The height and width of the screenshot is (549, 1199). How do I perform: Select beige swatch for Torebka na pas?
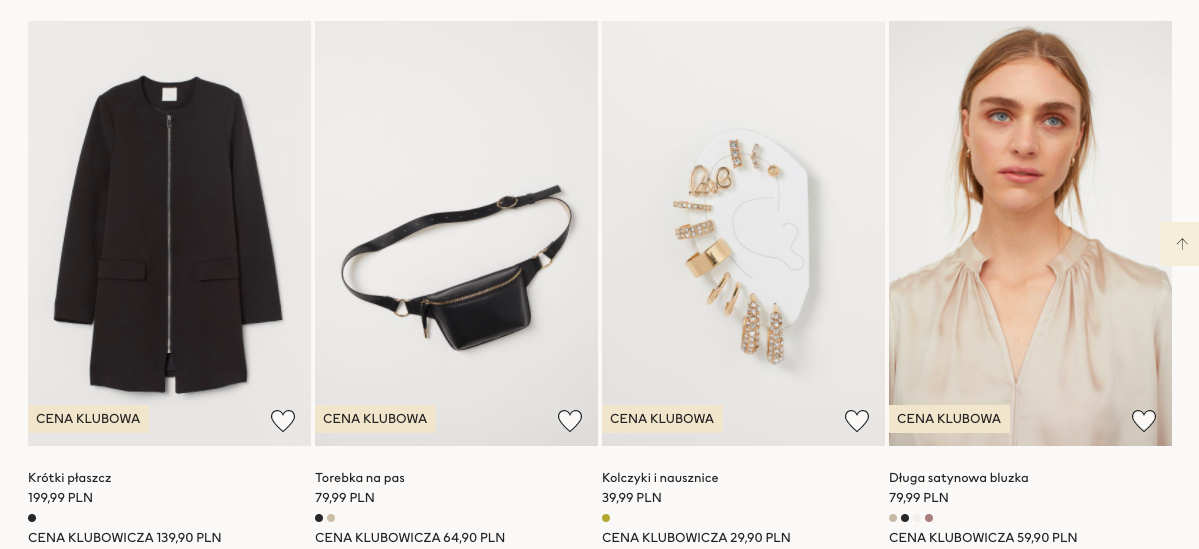click(x=331, y=518)
